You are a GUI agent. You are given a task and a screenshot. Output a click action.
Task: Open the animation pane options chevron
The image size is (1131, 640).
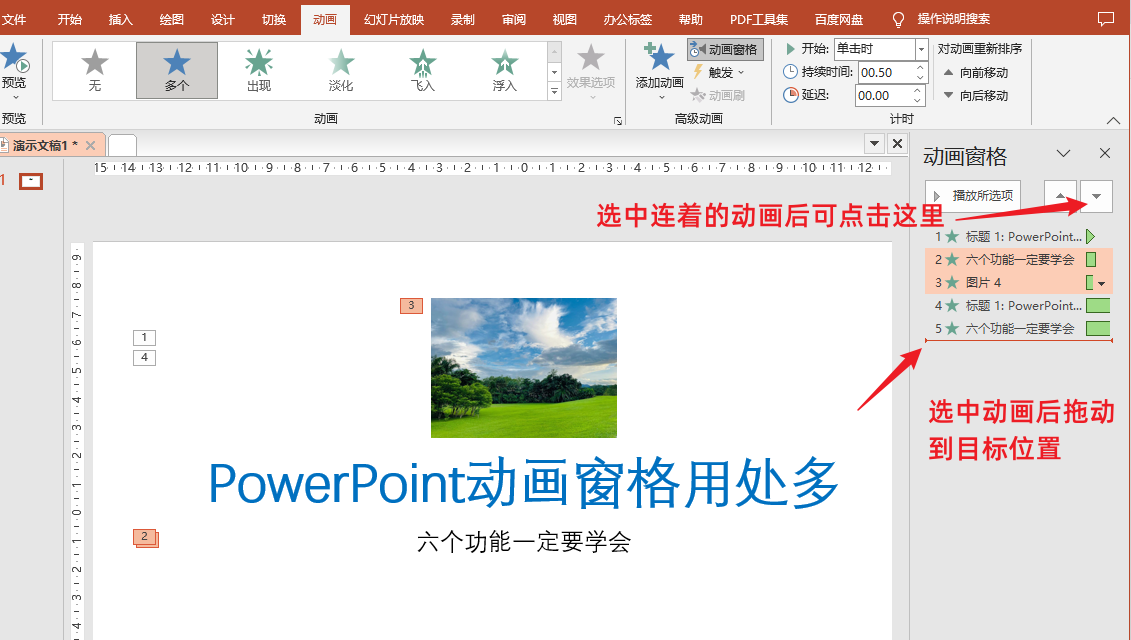tap(1063, 153)
